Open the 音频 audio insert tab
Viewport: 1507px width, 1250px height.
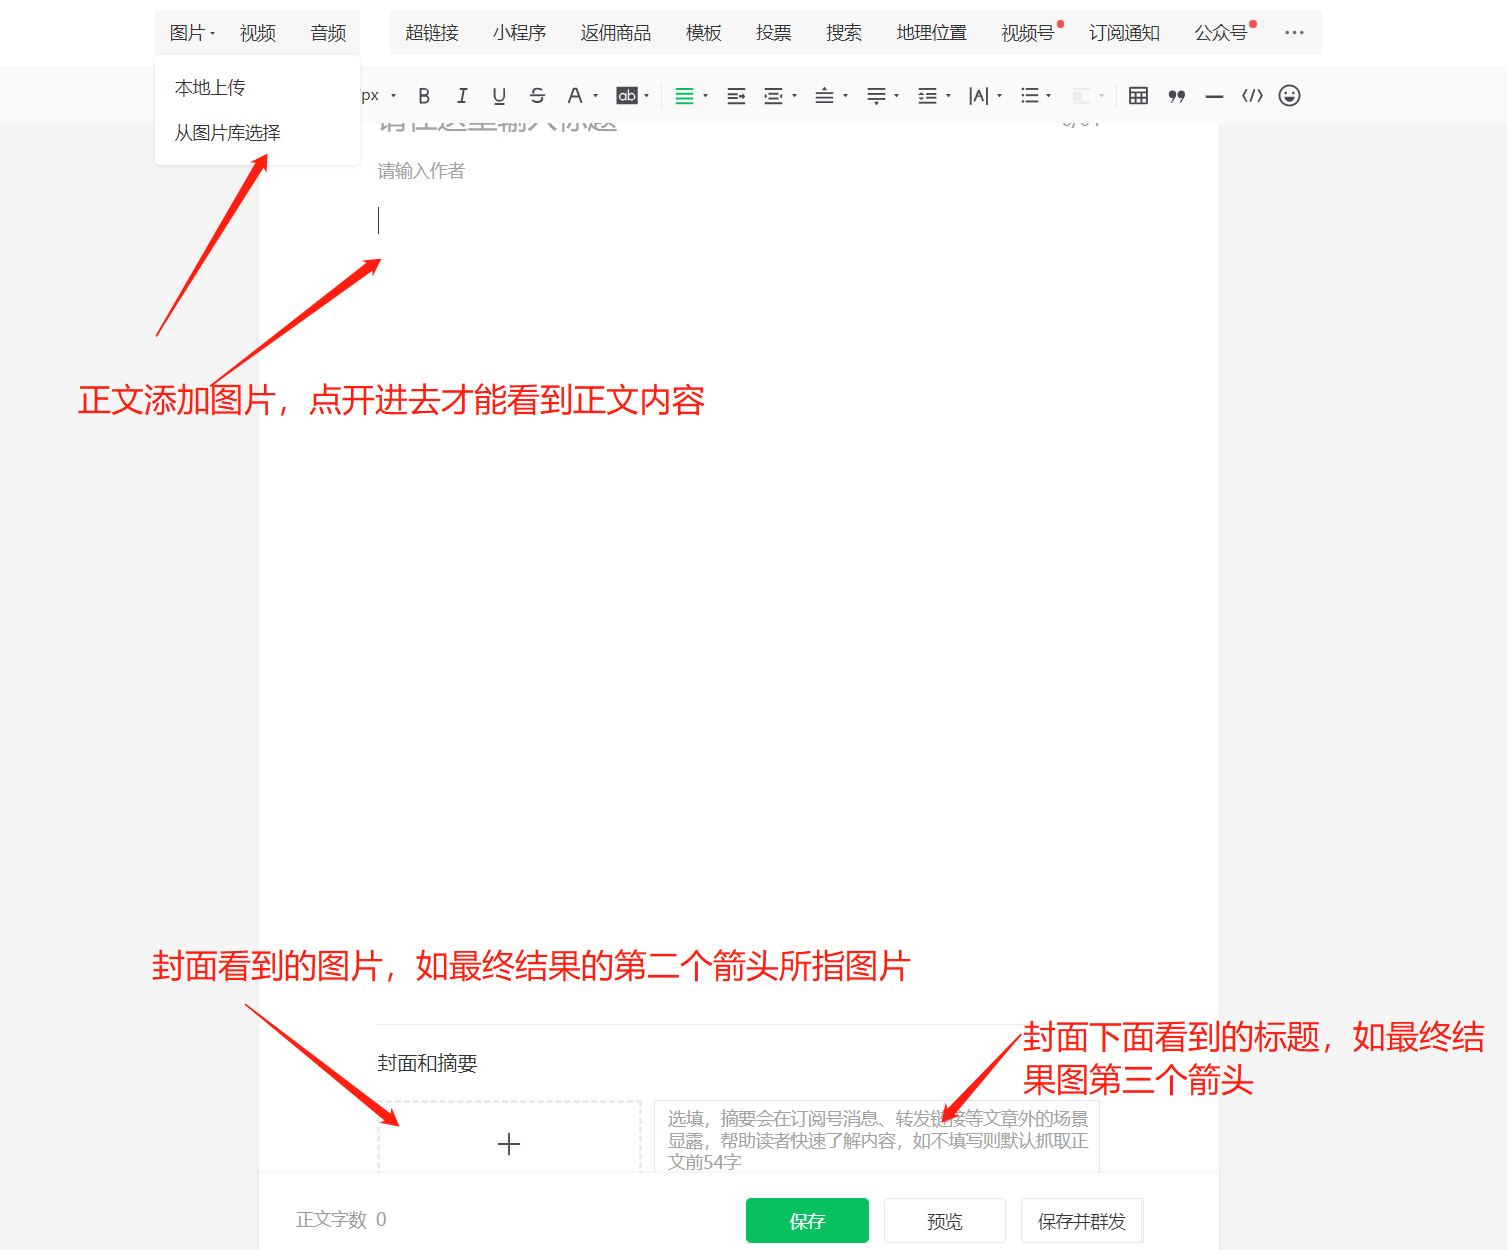point(328,33)
